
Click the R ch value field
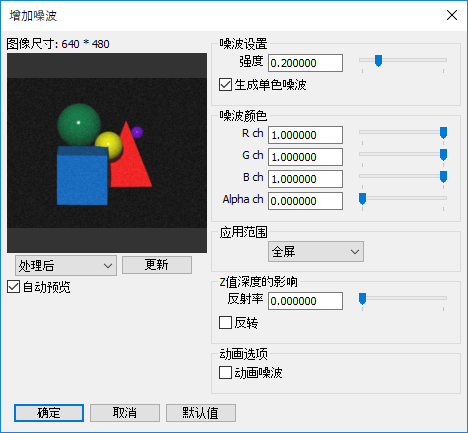(305, 135)
